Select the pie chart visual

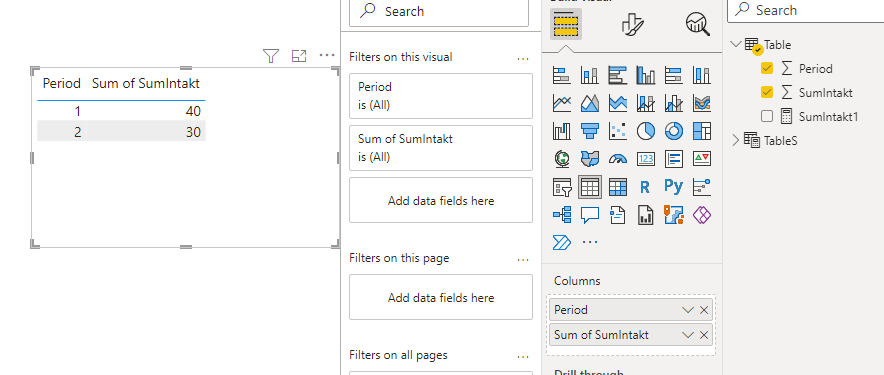646,131
